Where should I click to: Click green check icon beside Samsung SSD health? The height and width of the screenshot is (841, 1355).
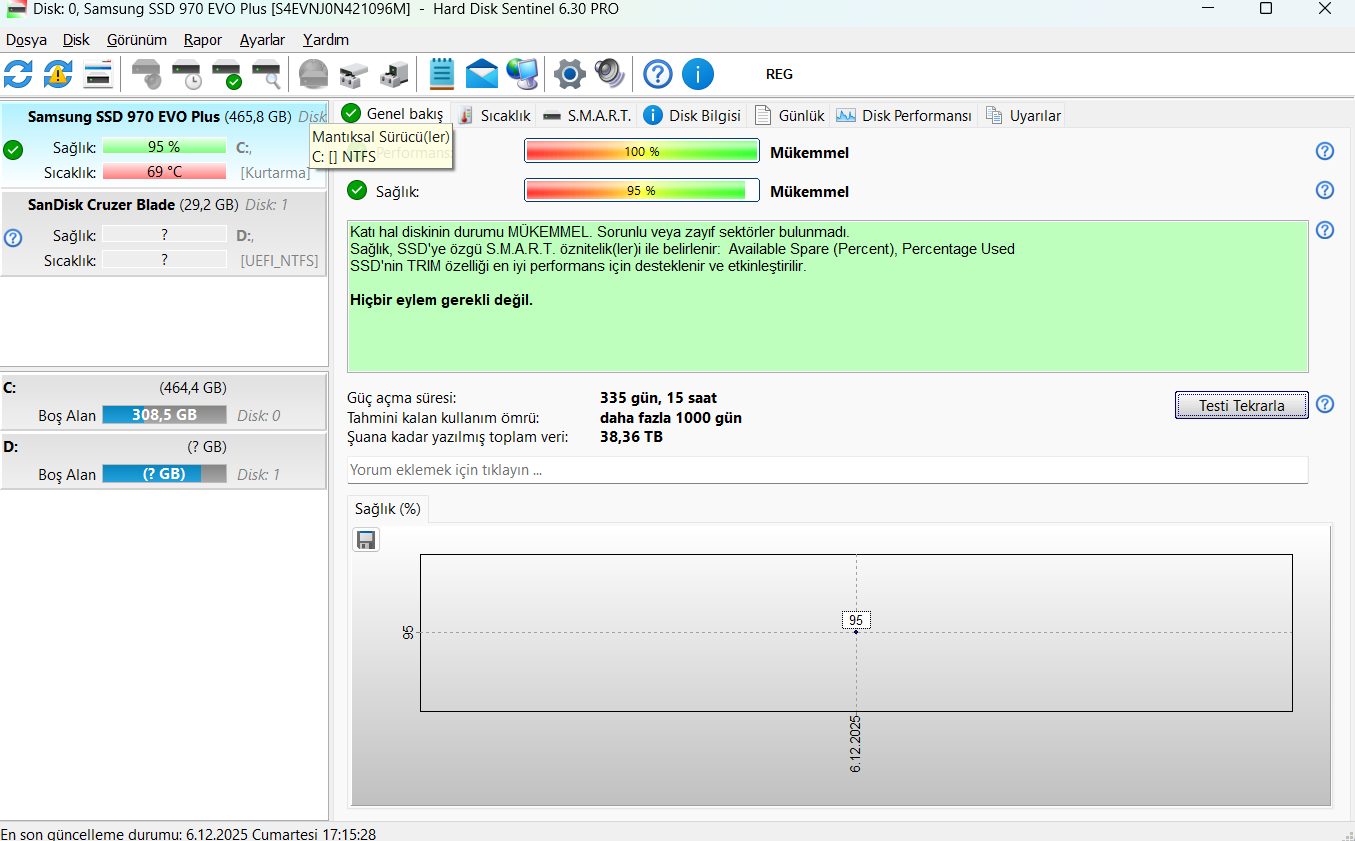13,150
